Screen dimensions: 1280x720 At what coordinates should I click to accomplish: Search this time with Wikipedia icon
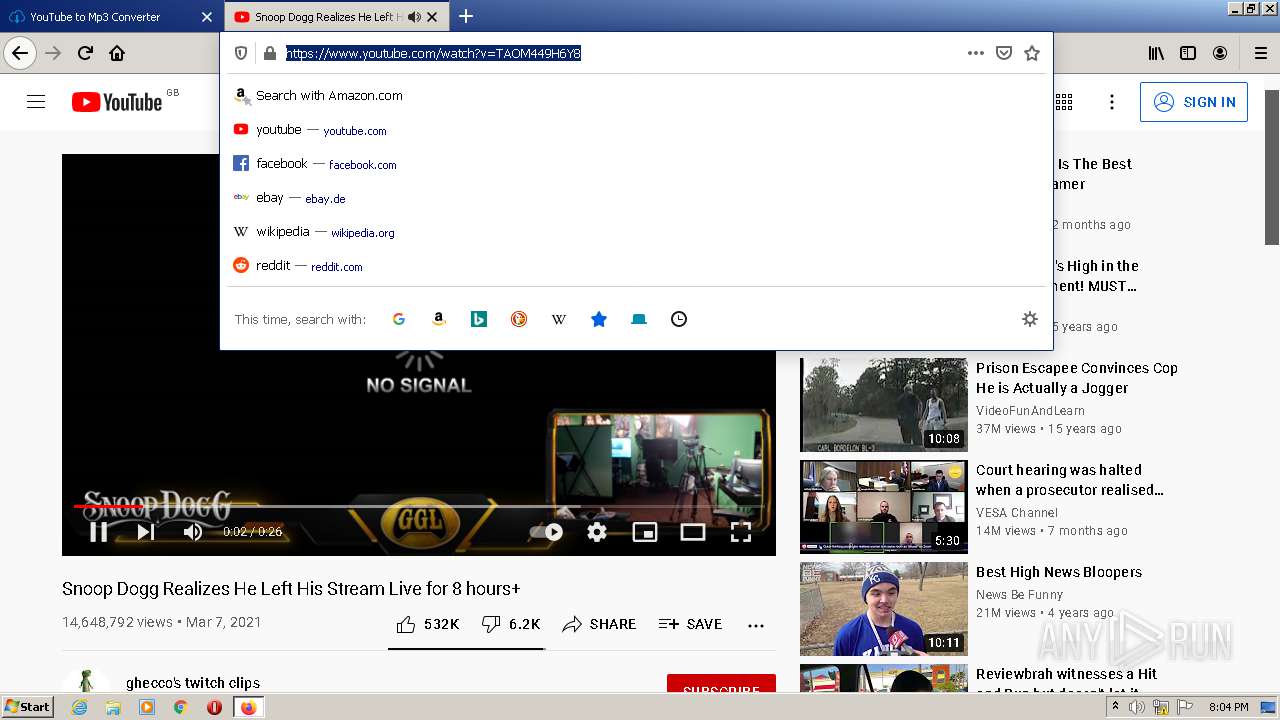[x=559, y=319]
